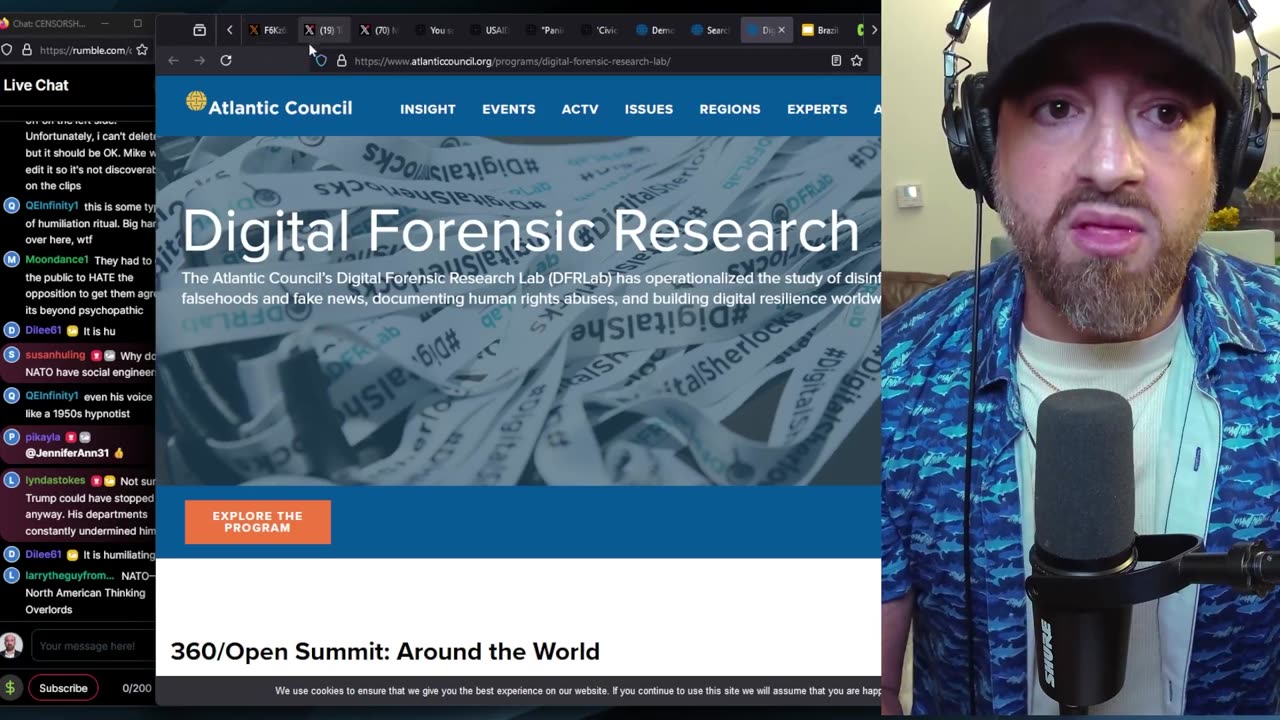Switch to the X tab labeled (70)
Screen dimensions: 1280x720
(x=378, y=30)
